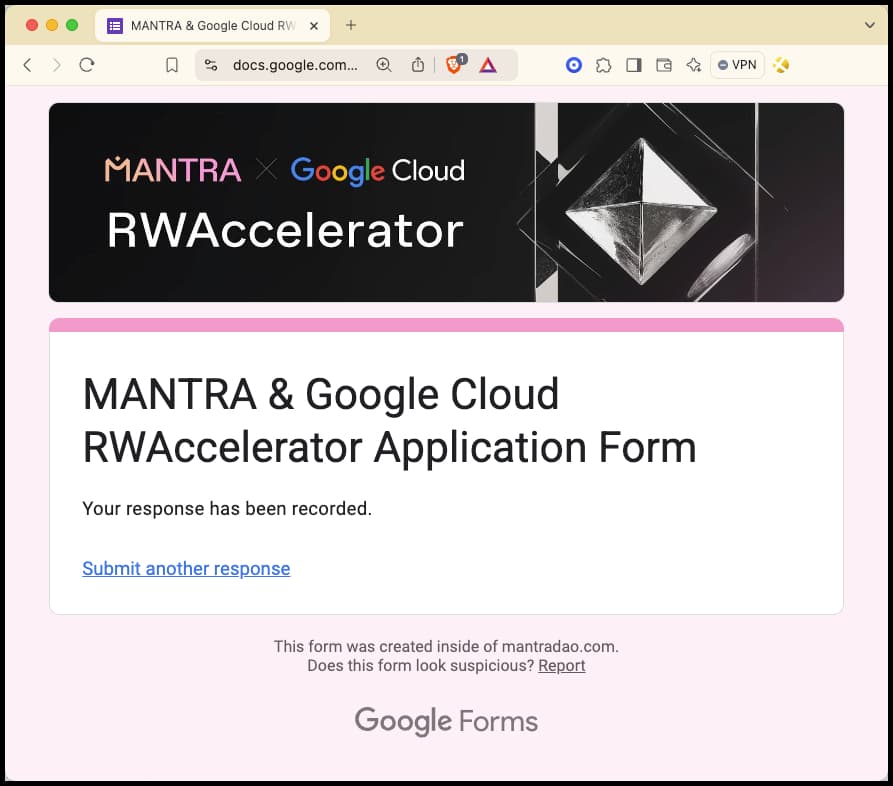Toggle the browser sidebar panel

633,65
